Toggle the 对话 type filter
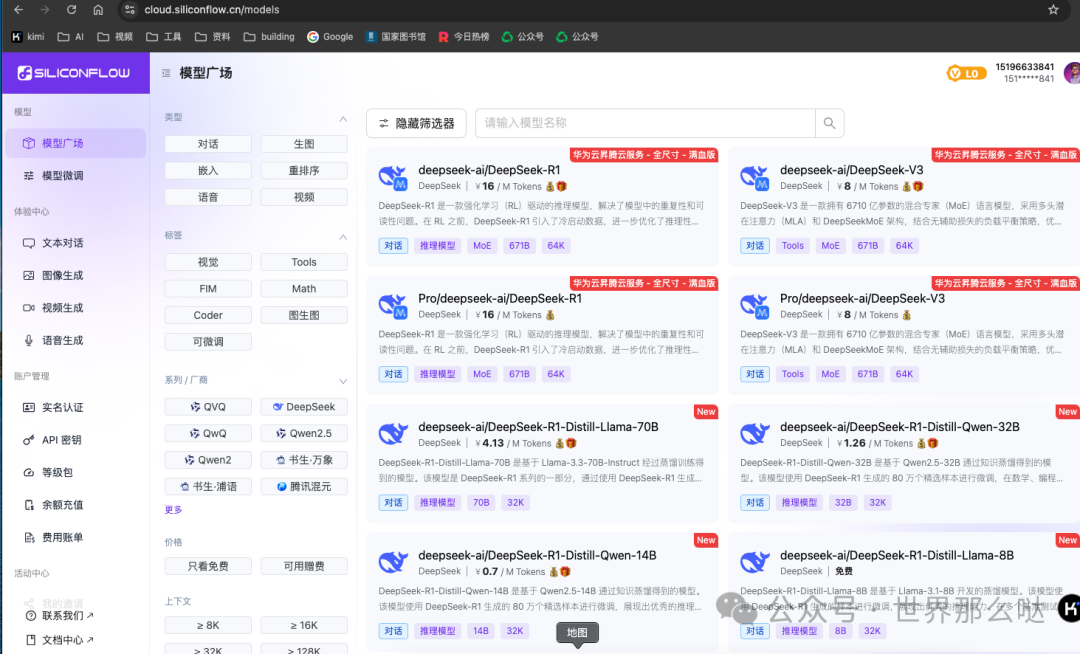1080x654 pixels. (208, 144)
